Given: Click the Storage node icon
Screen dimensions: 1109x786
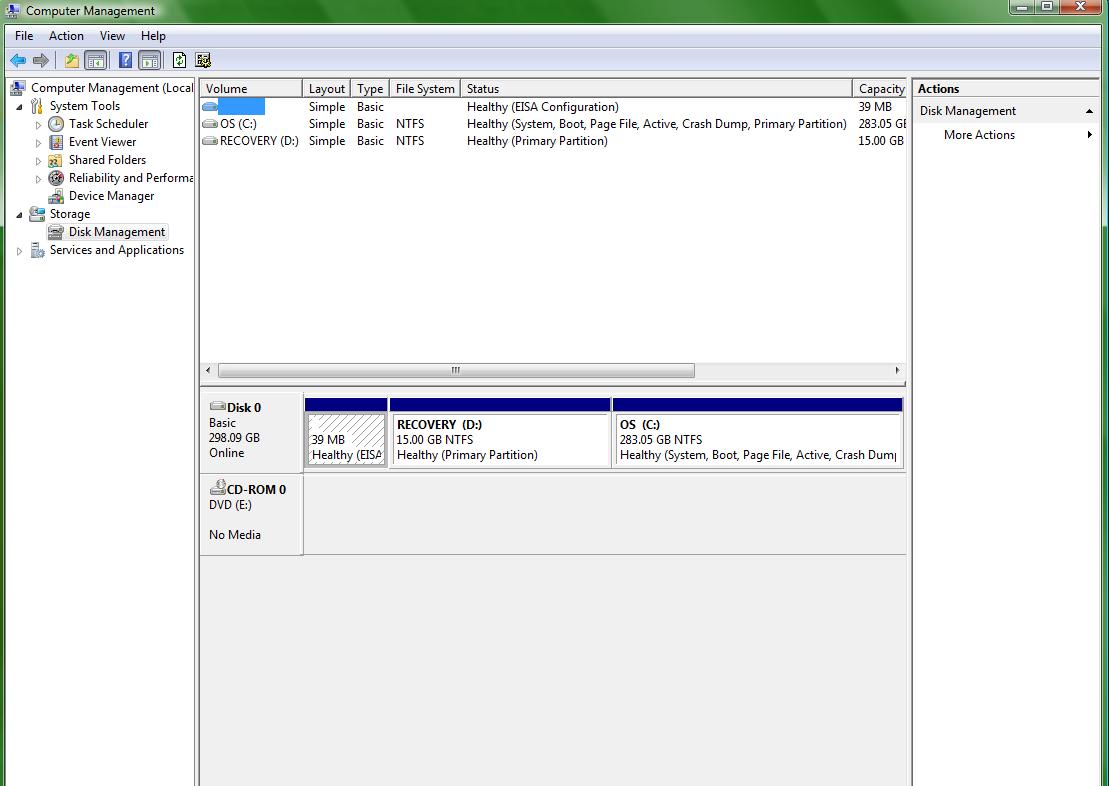Looking at the screenshot, I should point(37,214).
